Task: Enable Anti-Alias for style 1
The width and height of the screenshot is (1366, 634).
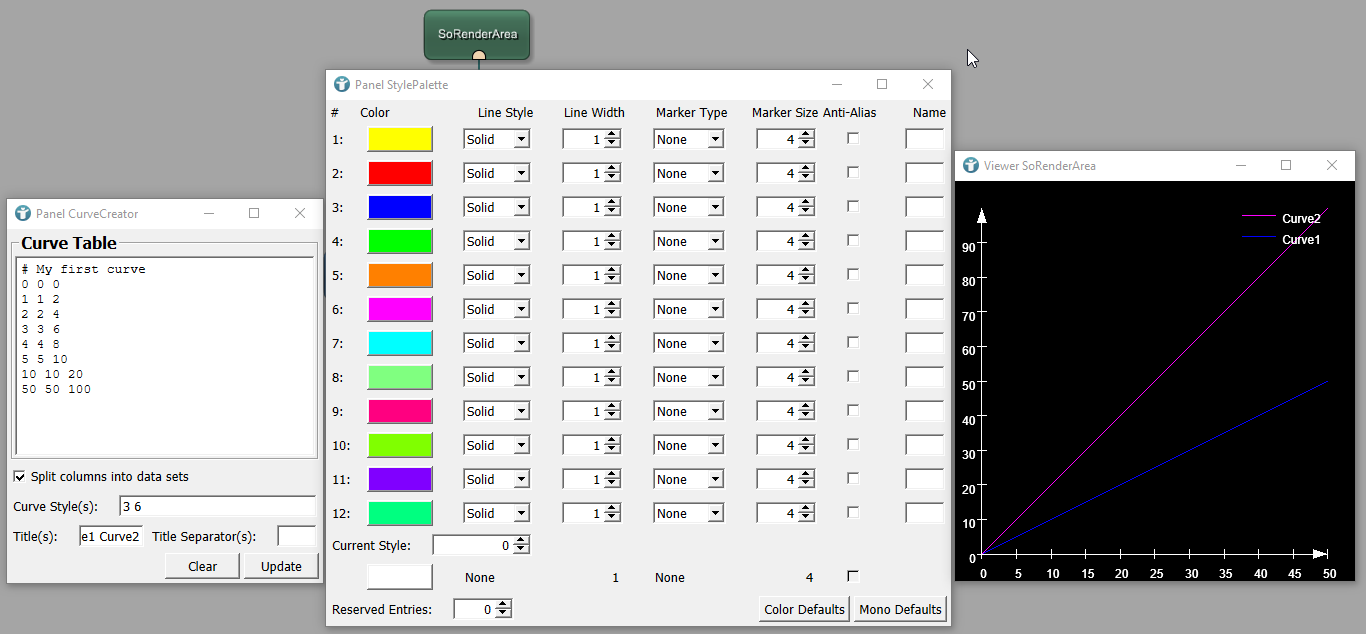Action: click(x=853, y=139)
